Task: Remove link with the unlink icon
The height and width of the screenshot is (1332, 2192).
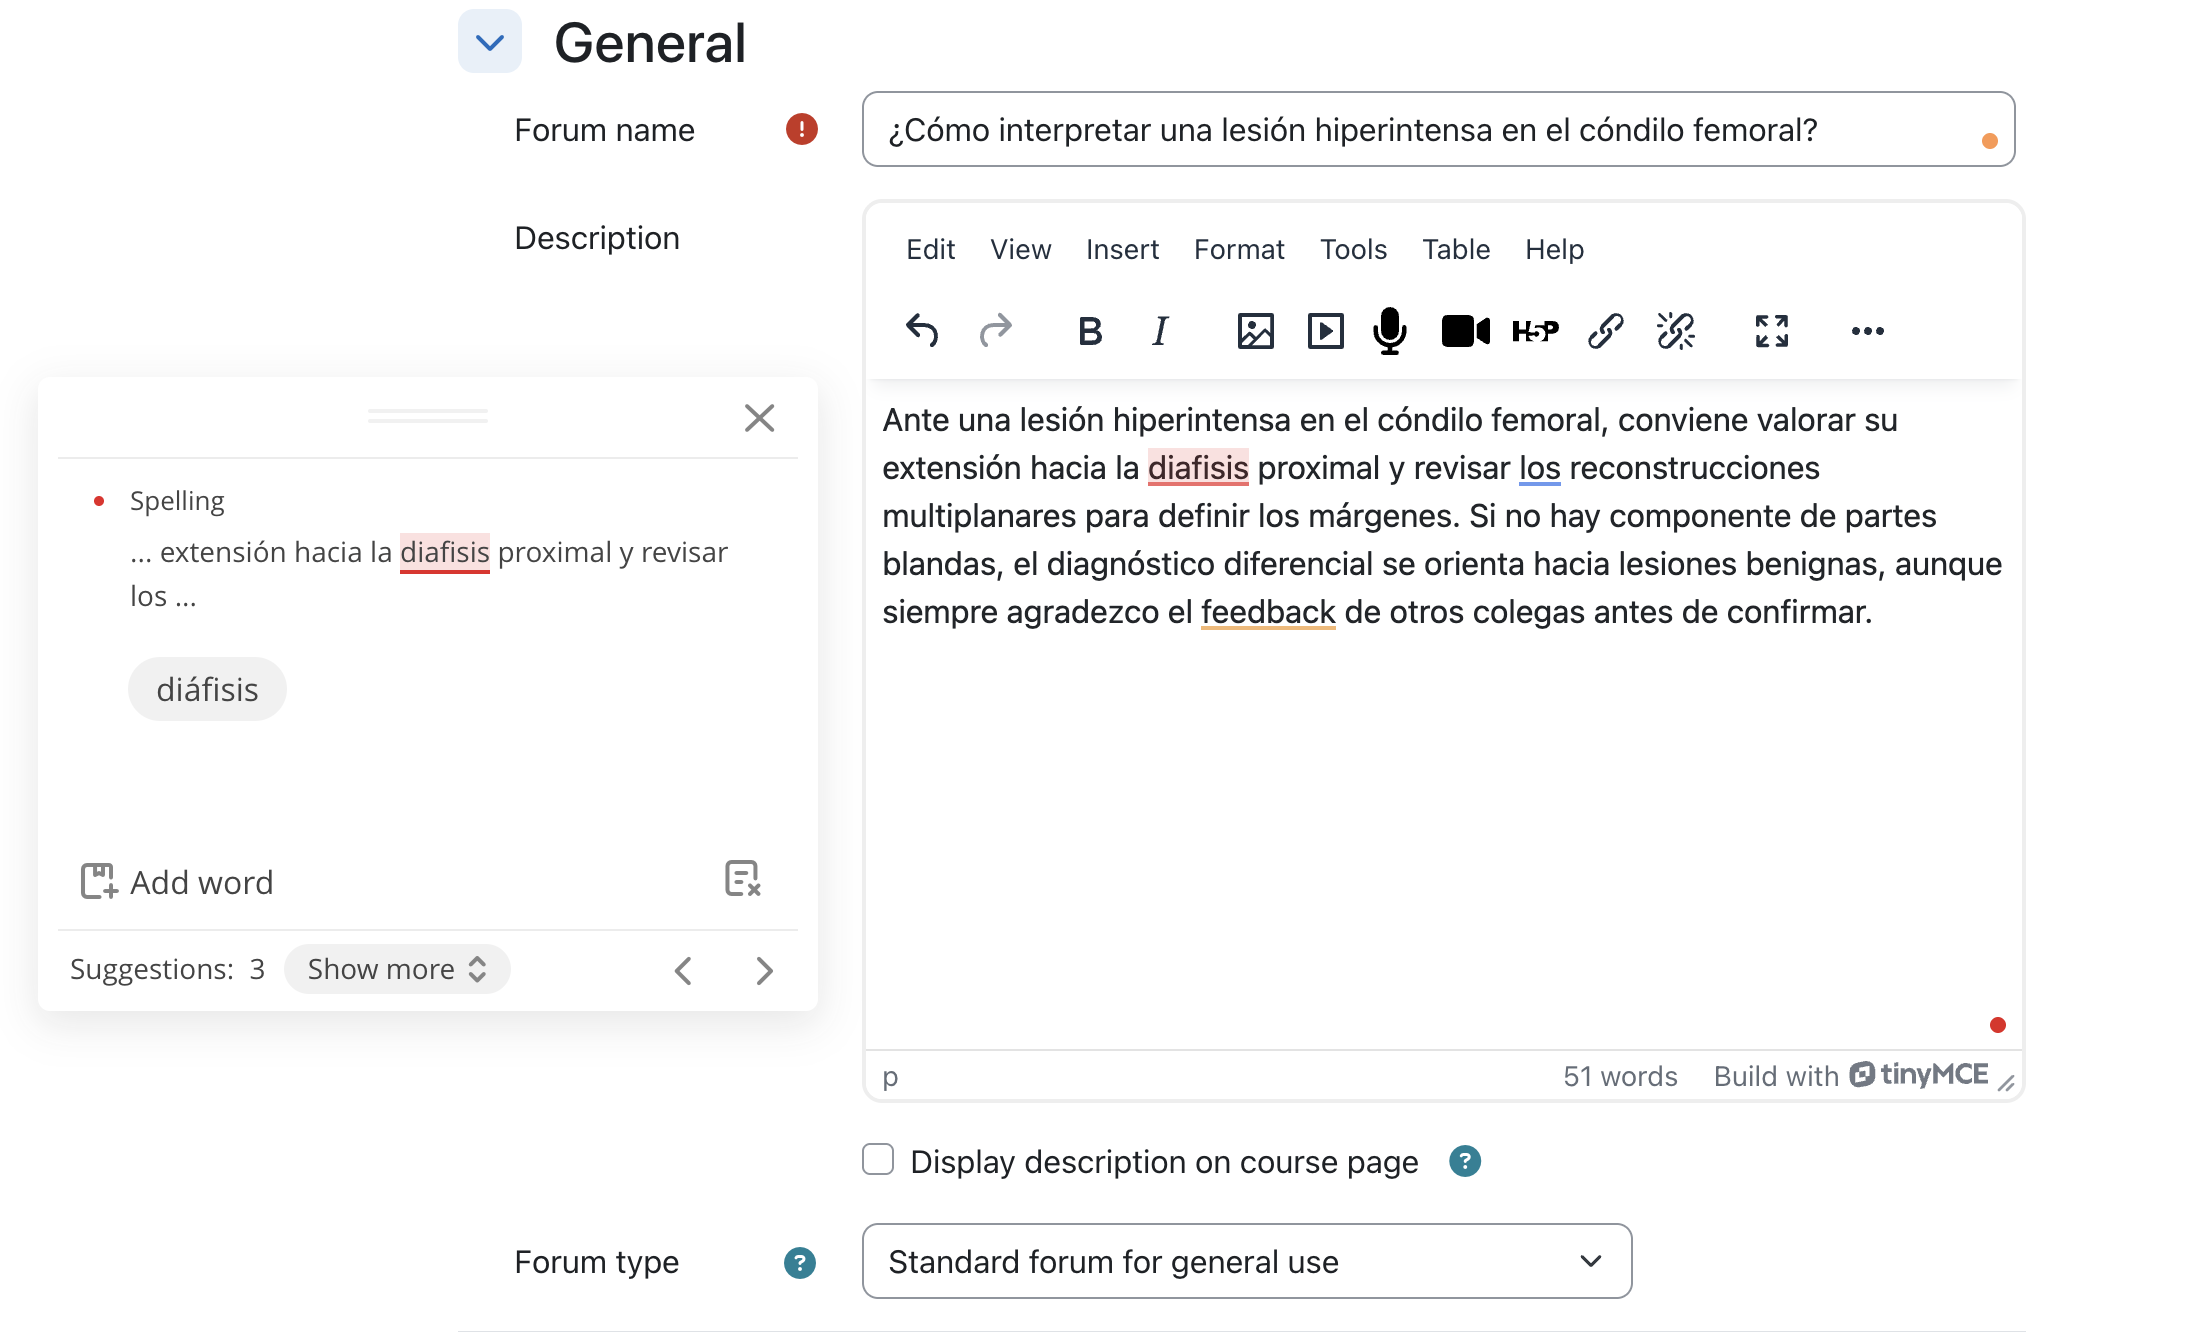Action: [x=1676, y=331]
